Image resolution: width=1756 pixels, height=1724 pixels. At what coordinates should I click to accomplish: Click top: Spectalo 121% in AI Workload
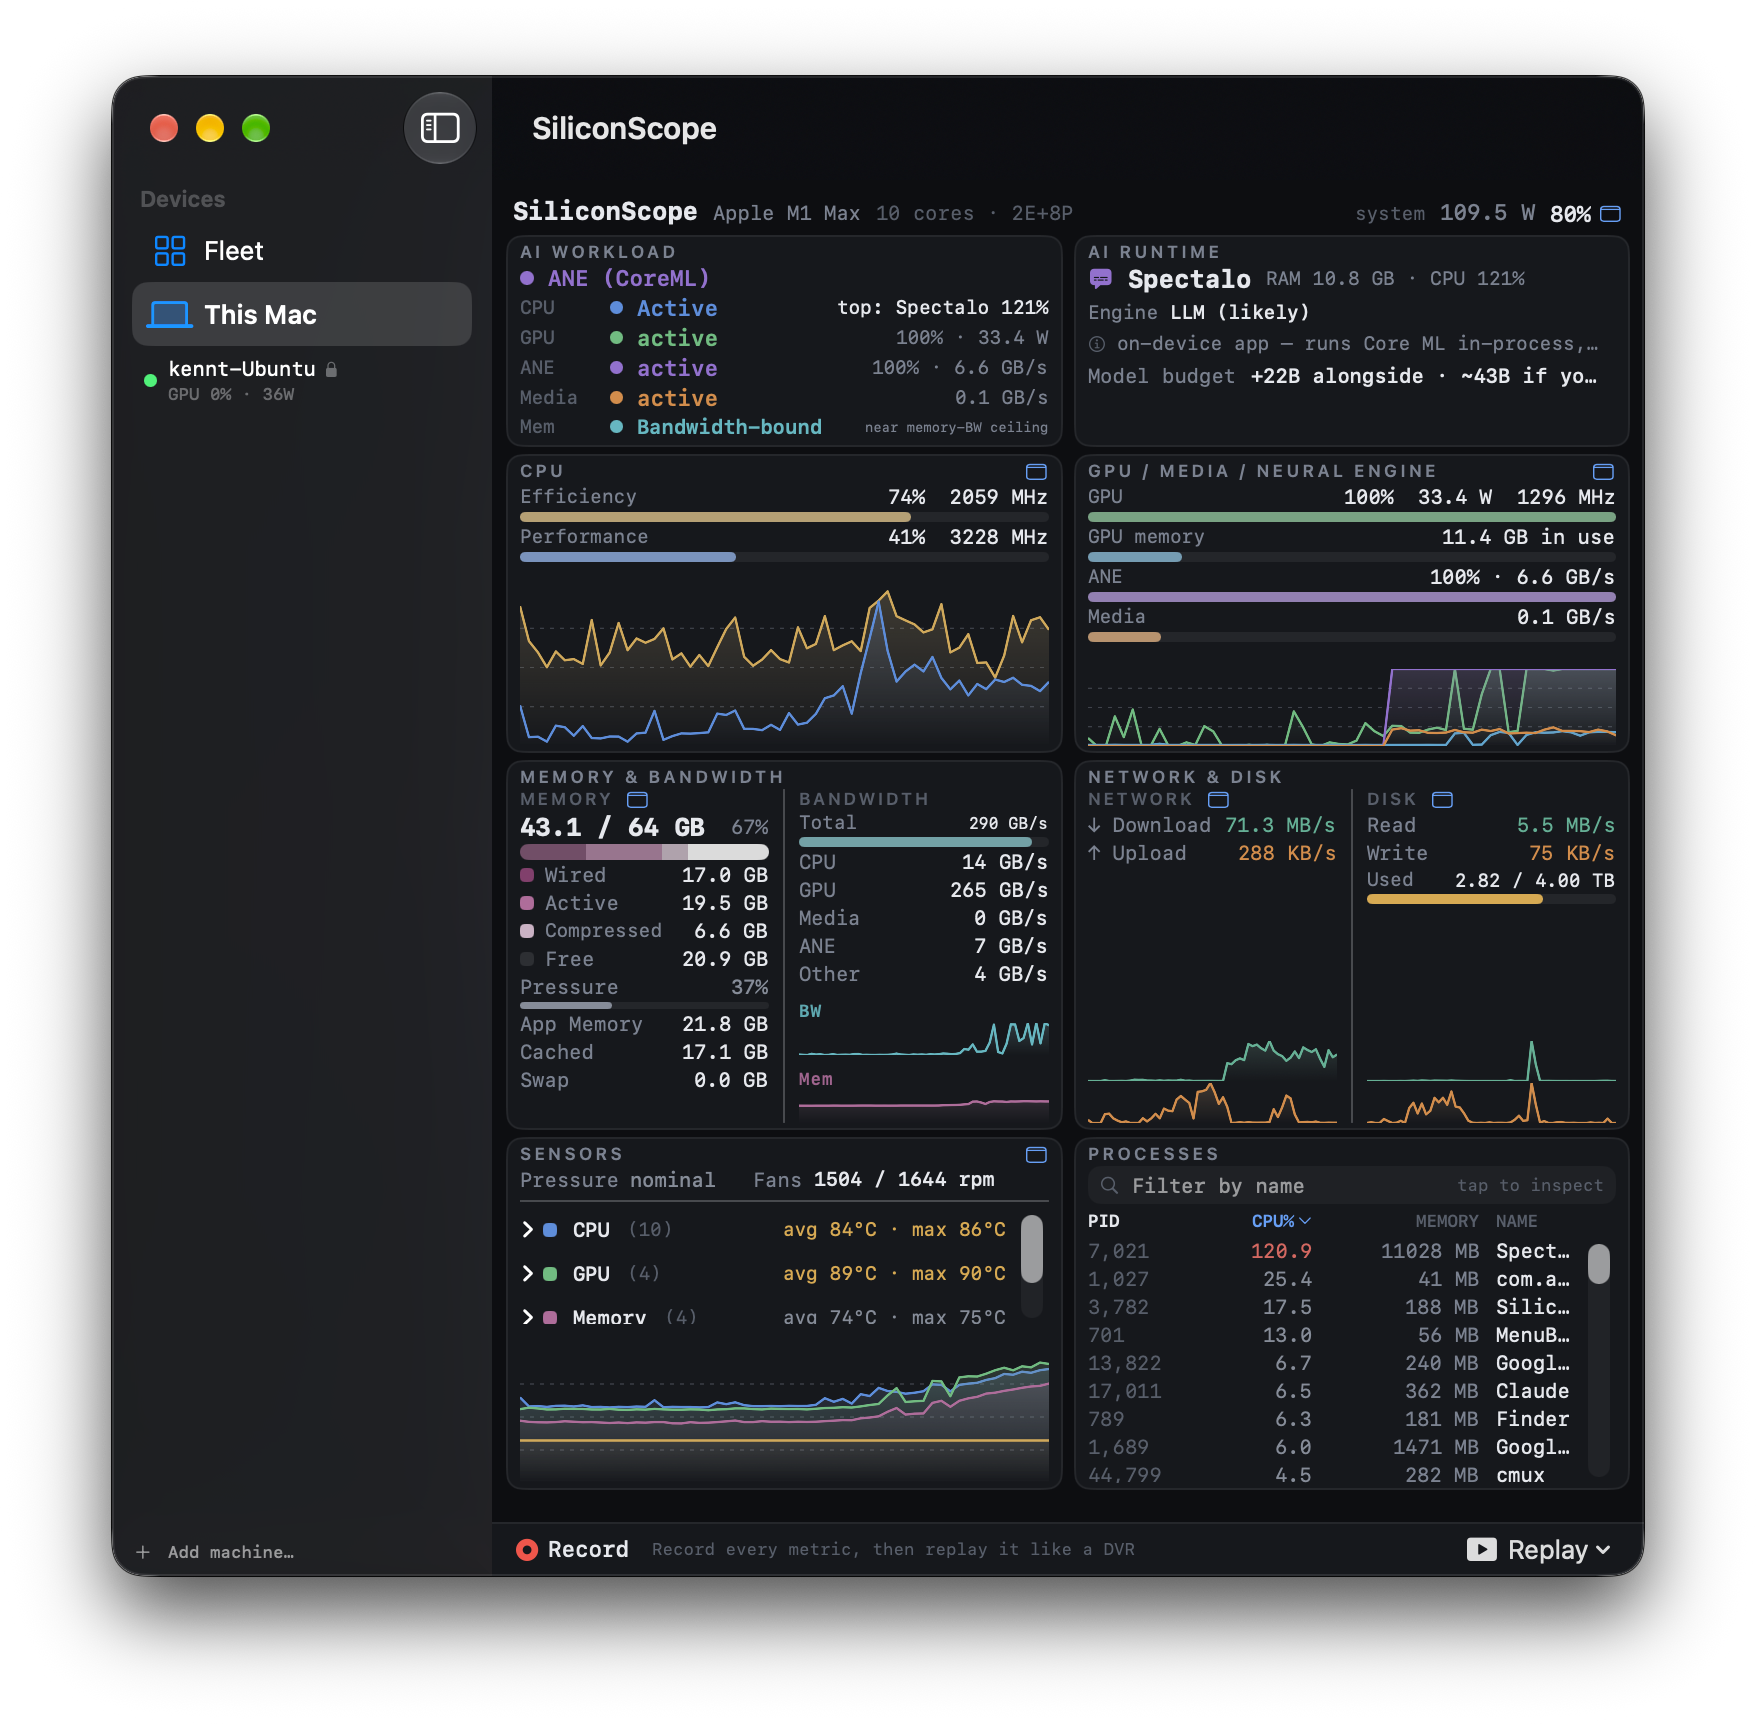[x=943, y=307]
